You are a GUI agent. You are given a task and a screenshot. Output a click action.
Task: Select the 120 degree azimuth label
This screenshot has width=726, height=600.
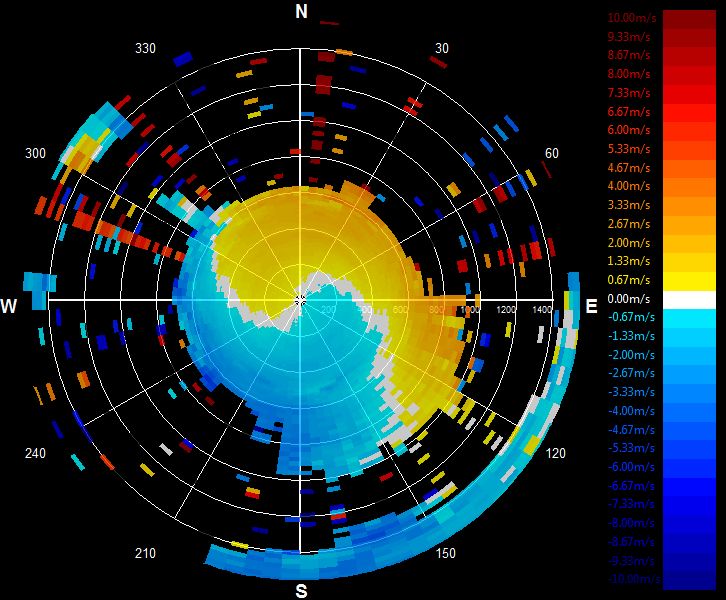tap(556, 453)
